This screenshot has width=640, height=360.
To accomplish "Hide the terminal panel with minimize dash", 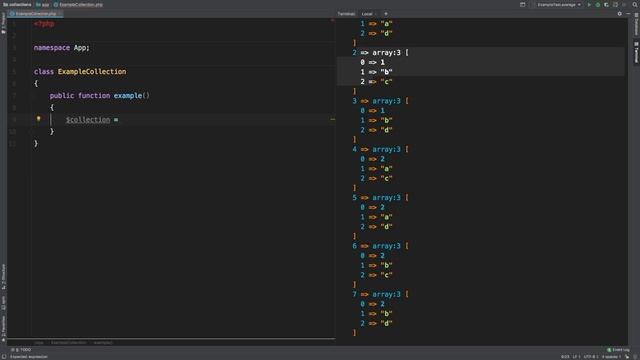I will [x=628, y=13].
